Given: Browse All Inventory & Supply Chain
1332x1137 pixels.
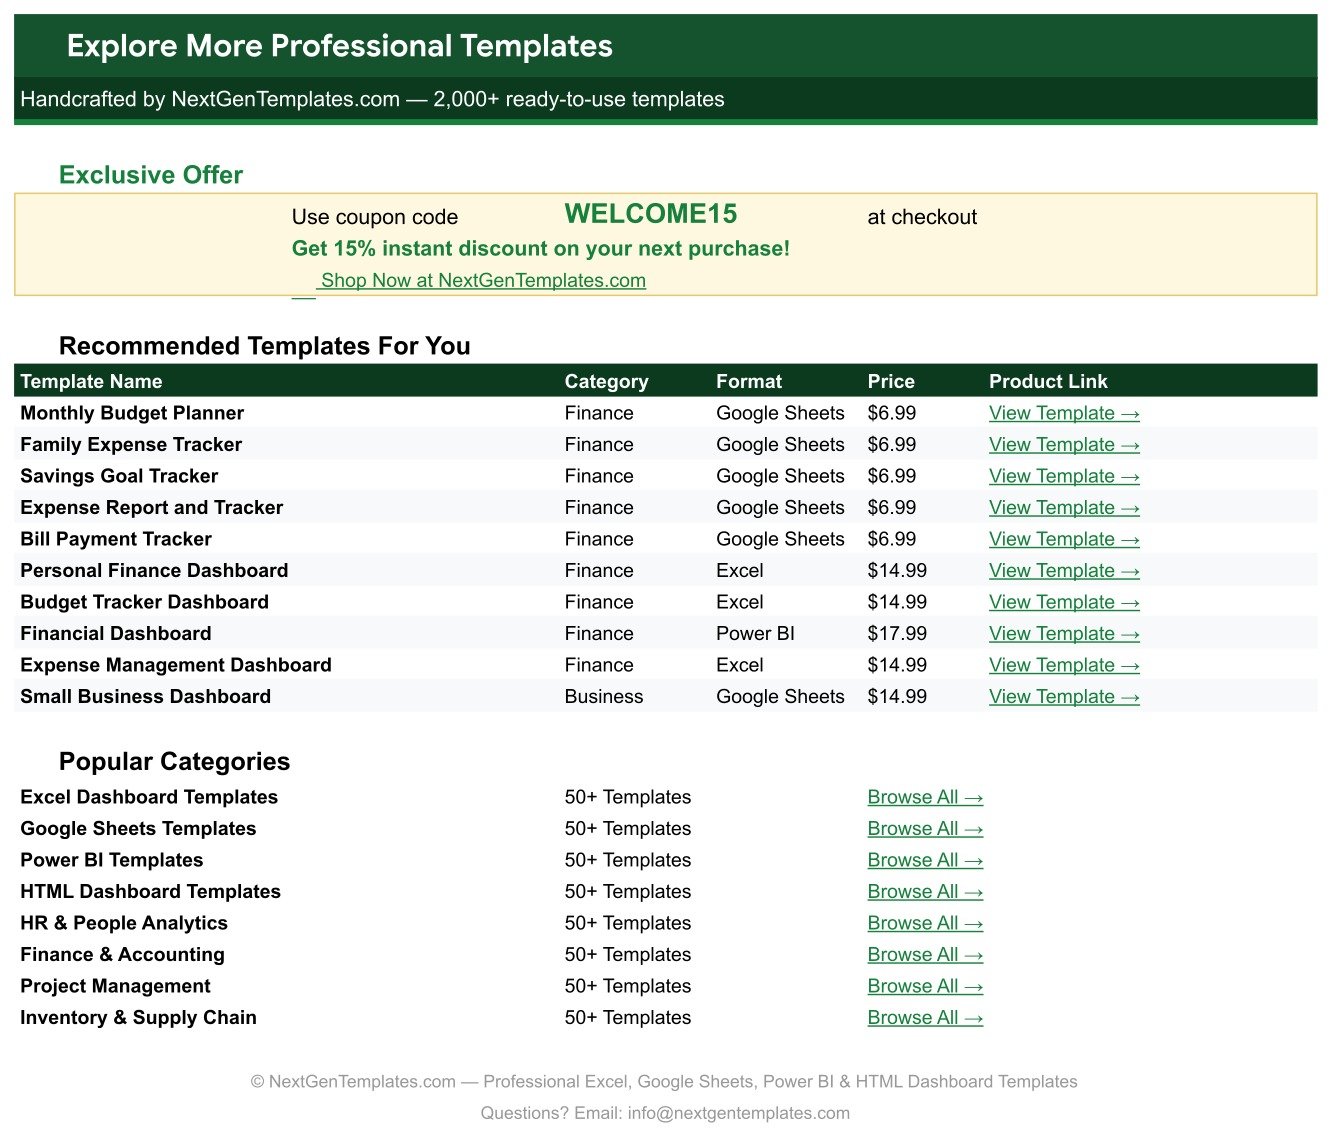Looking at the screenshot, I should click(x=925, y=1018).
